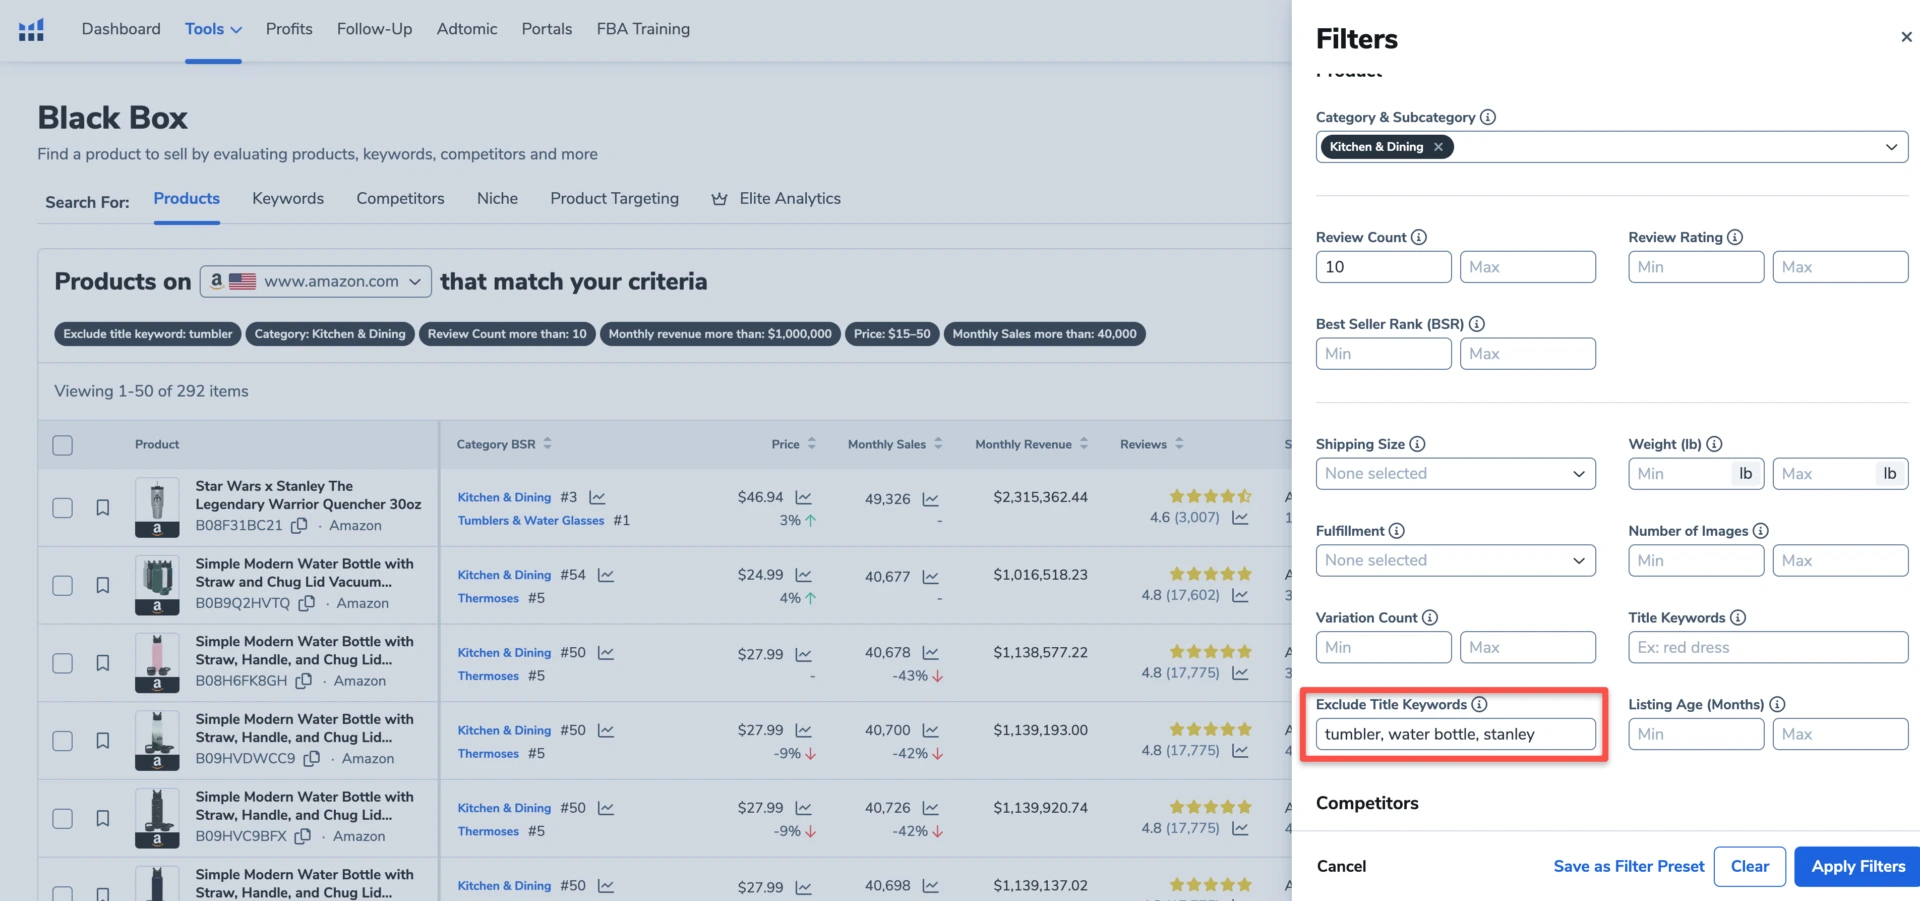Close the Filters panel with X
Image resolution: width=1920 pixels, height=901 pixels.
pyautogui.click(x=1906, y=37)
